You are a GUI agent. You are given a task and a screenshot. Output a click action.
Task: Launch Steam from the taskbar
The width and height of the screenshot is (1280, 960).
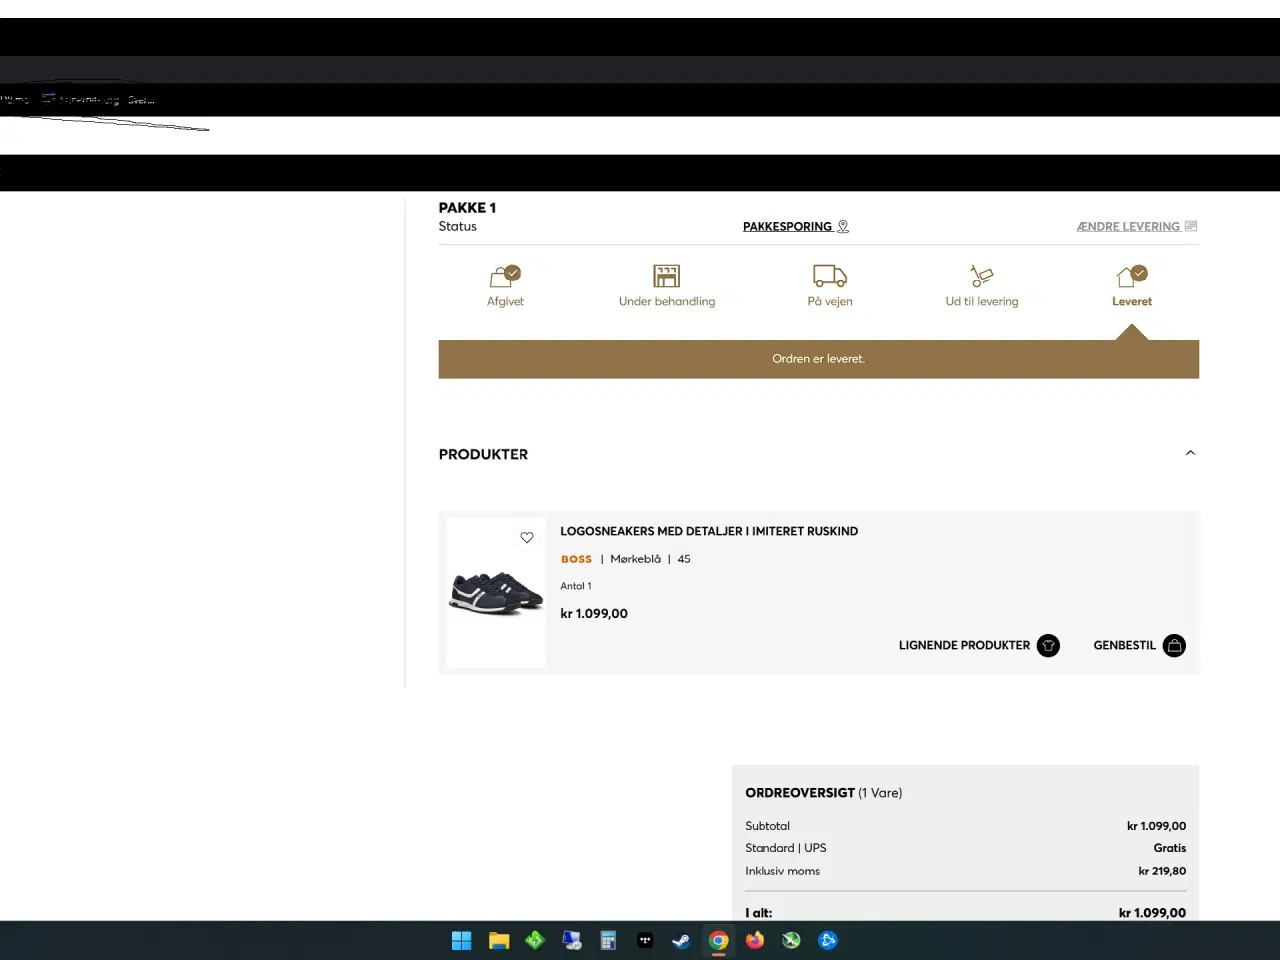pos(681,940)
